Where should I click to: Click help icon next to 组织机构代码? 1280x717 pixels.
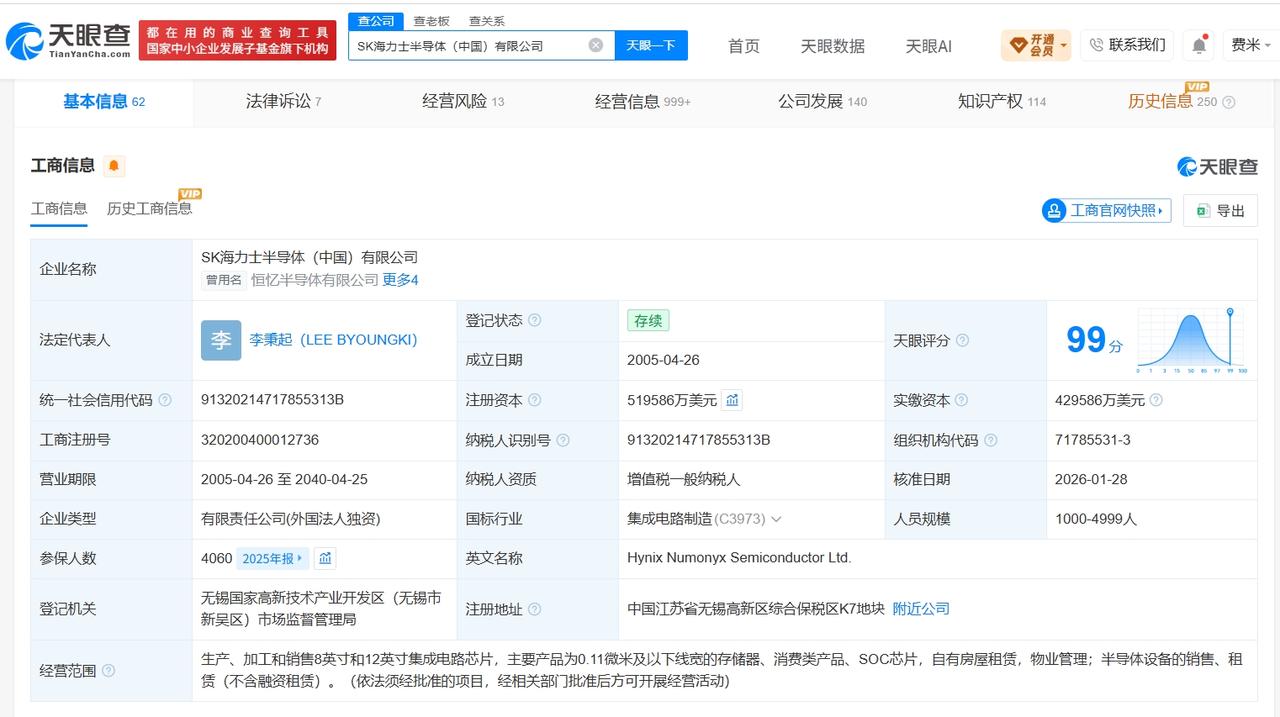(x=990, y=440)
